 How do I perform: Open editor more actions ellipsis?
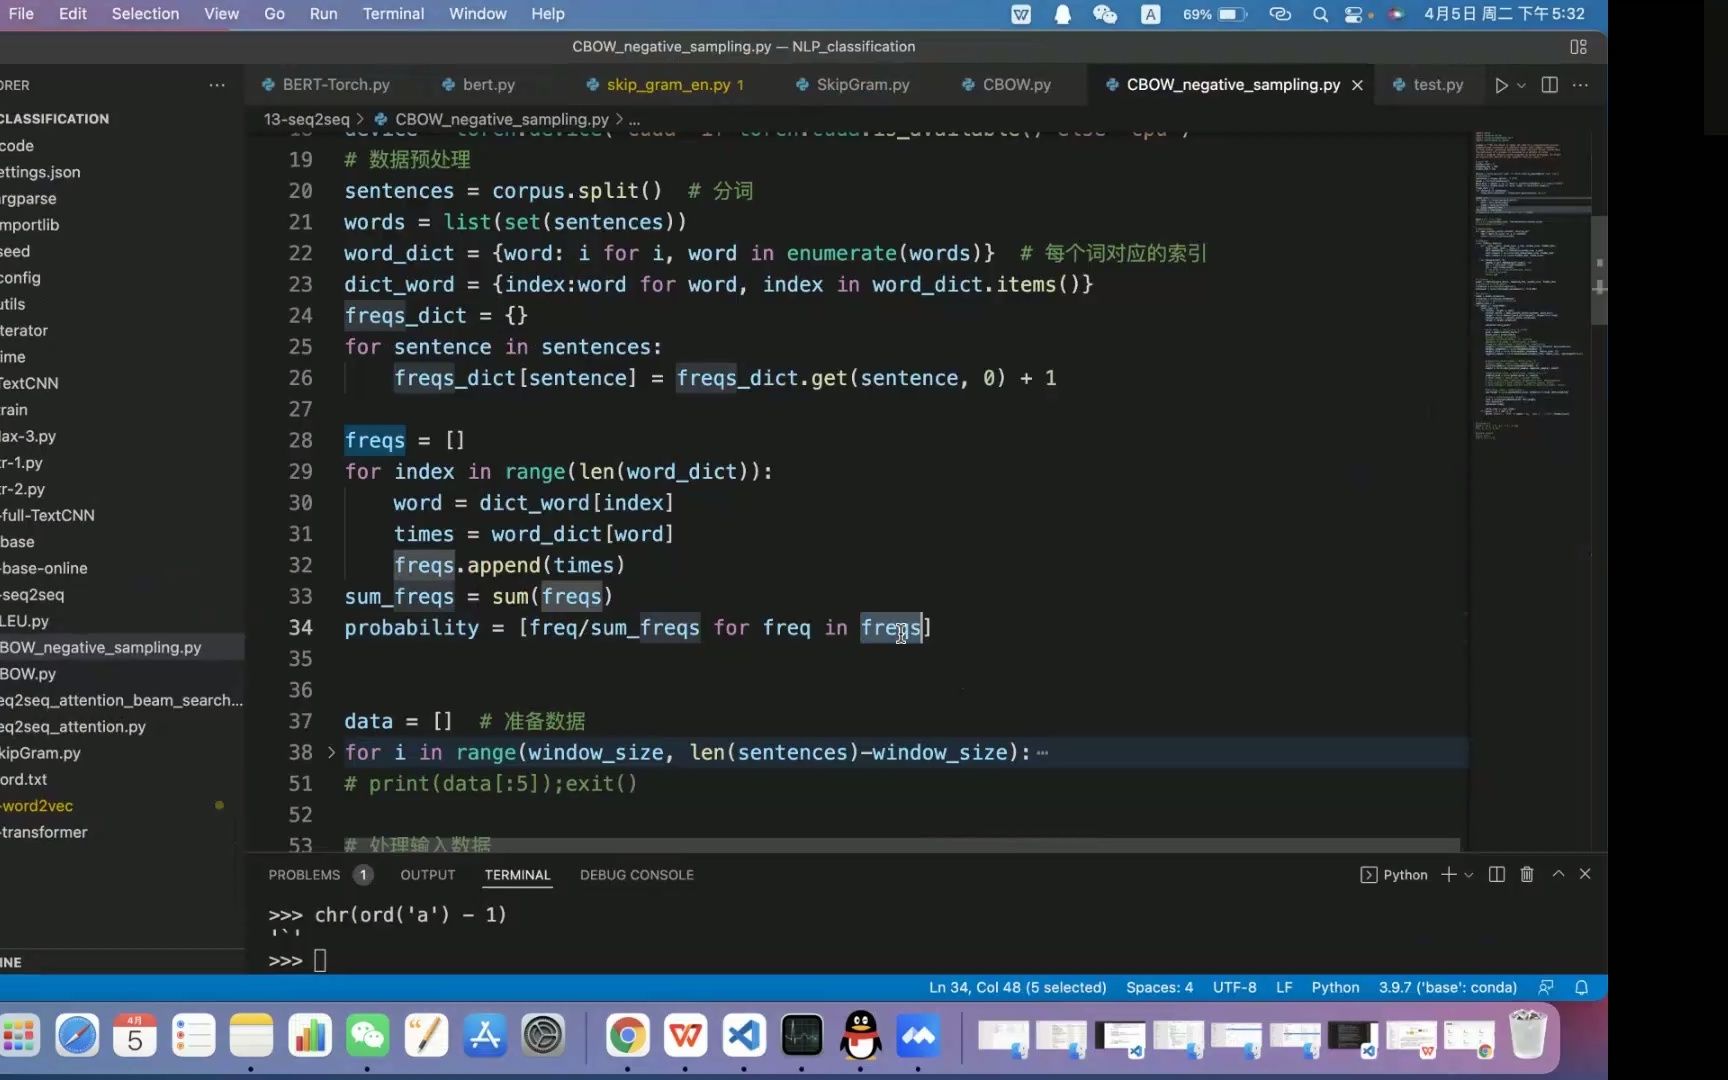pos(1580,85)
